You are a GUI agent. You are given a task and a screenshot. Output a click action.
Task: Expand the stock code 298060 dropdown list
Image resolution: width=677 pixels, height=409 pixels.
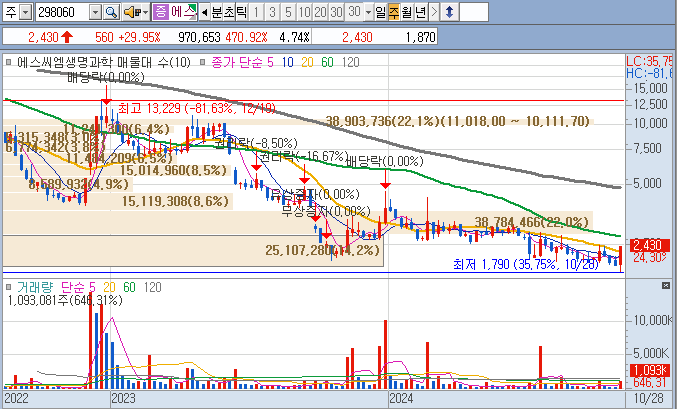click(x=95, y=12)
